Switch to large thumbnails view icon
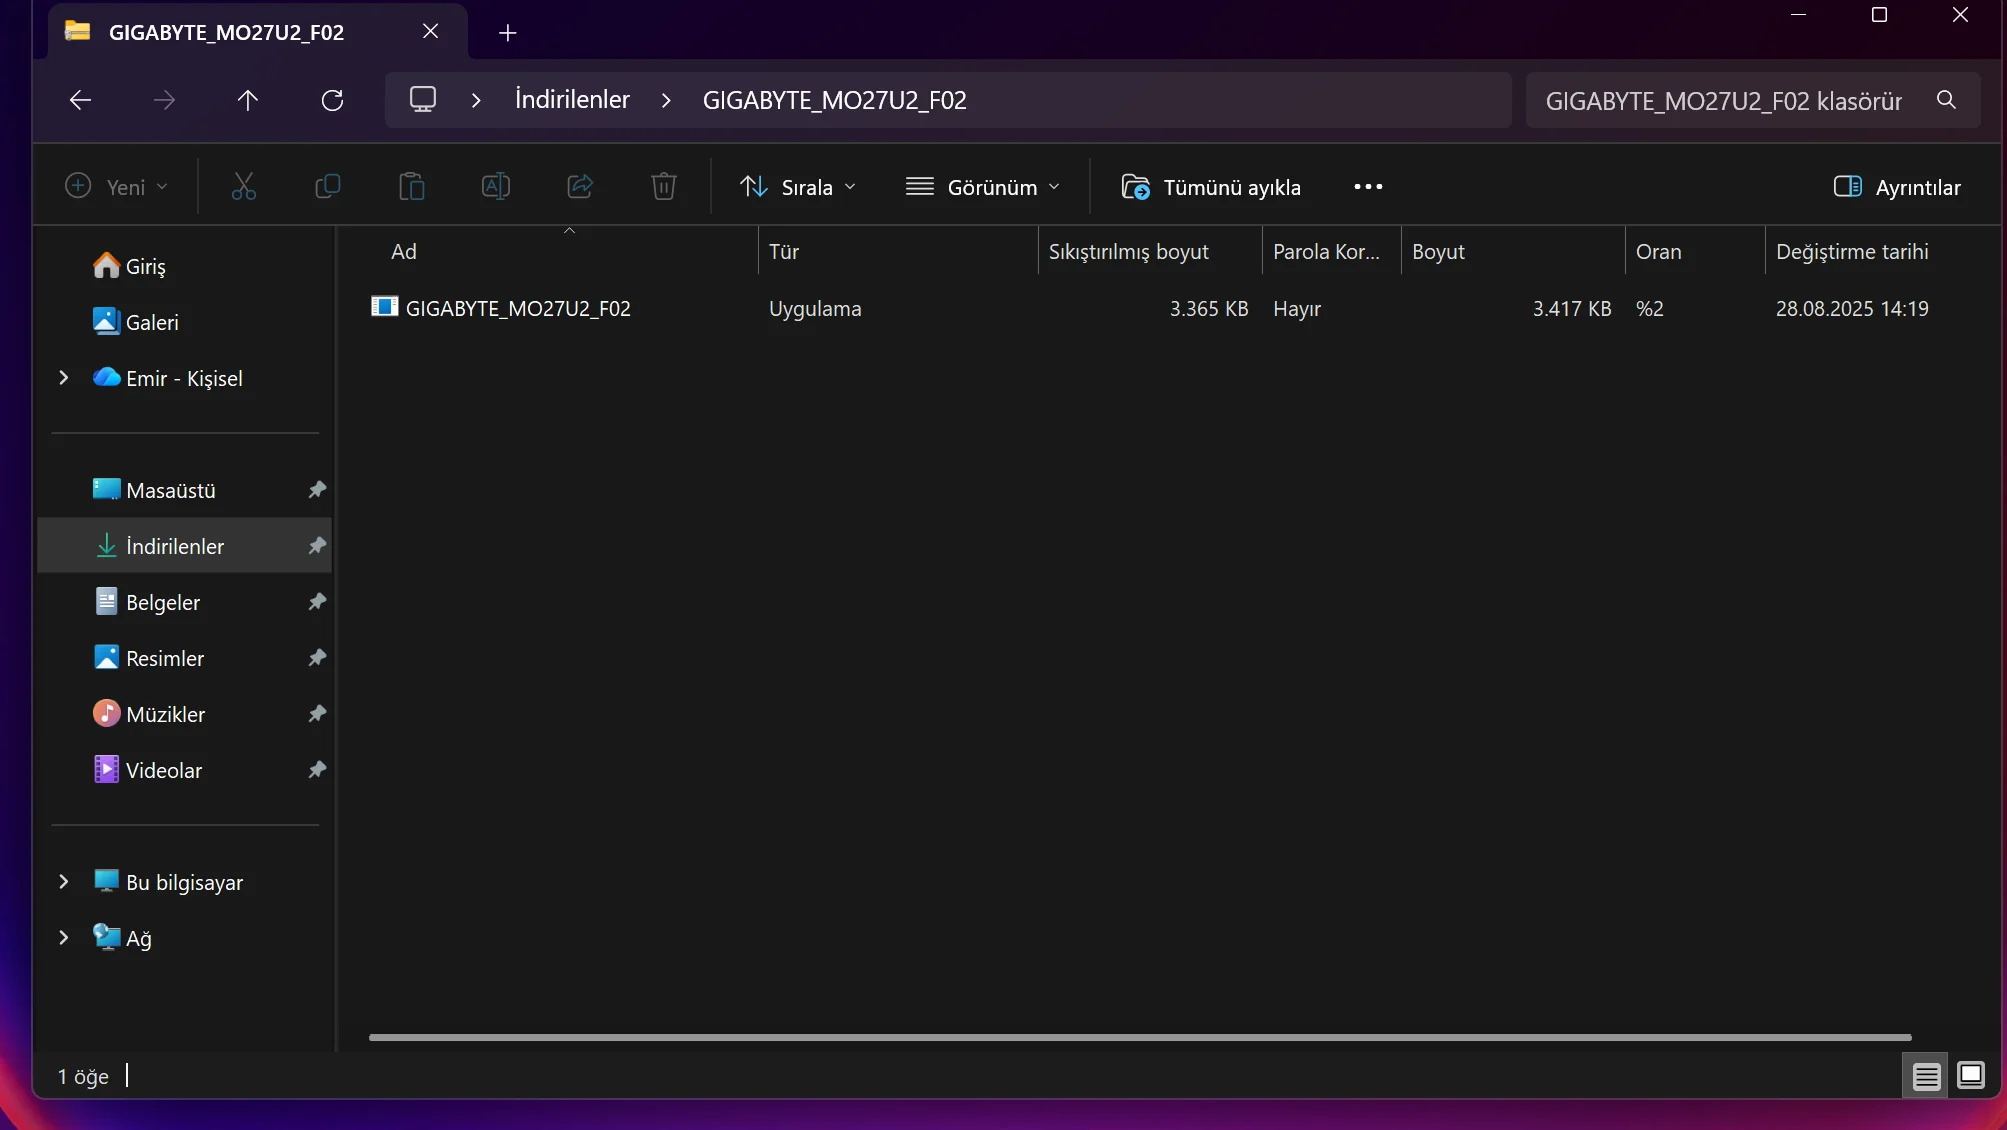Image resolution: width=2007 pixels, height=1130 pixels. 1971,1076
